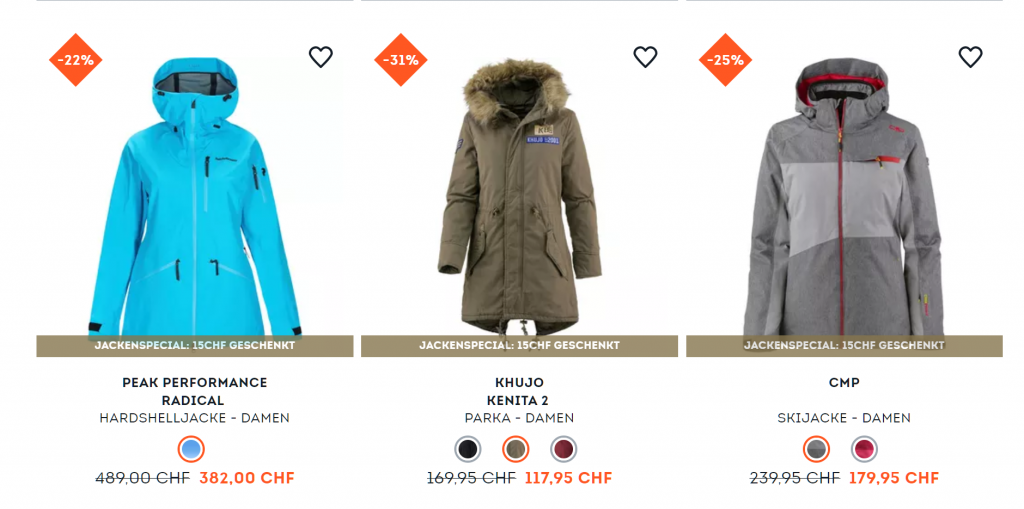Viewport: 1024px width, 509px height.
Task: Choose black color for Khujo parka
Action: pyautogui.click(x=468, y=450)
